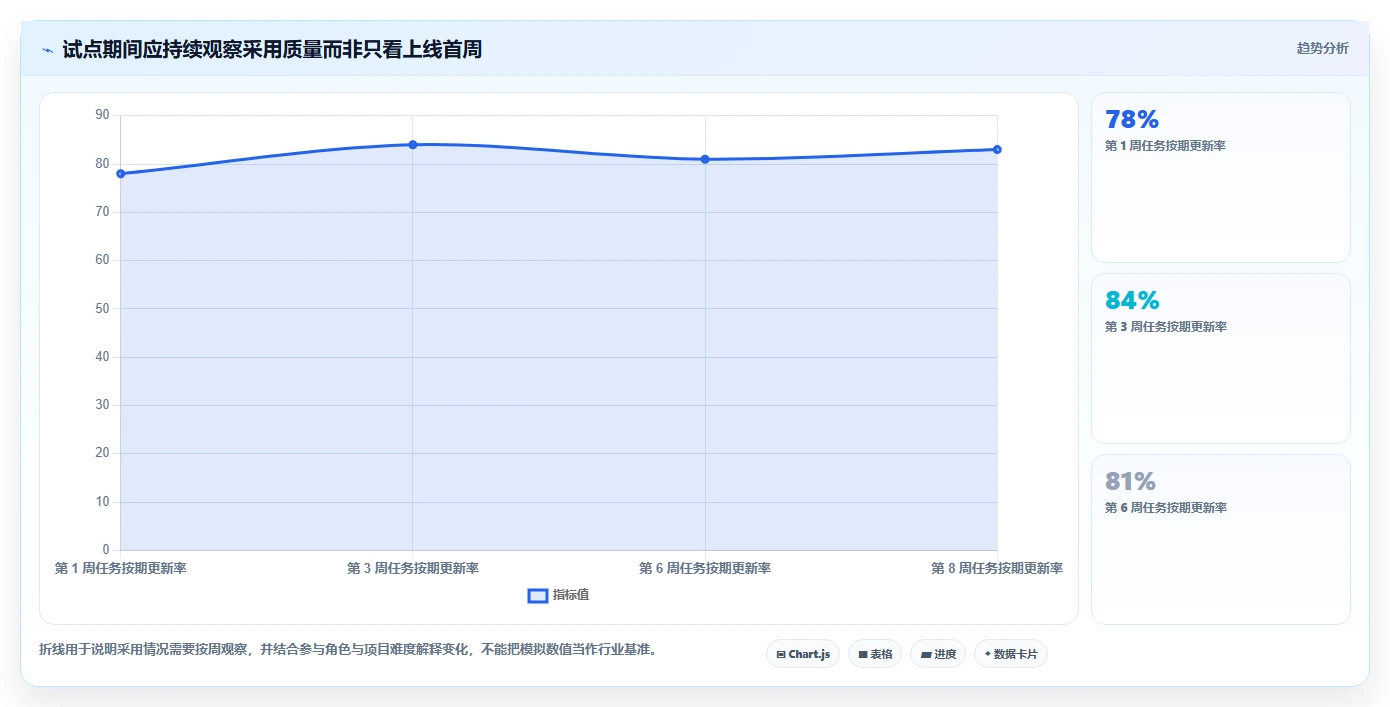Screen dimensions: 1390x707
Task: Click the 50 value on the y-axis
Action: (x=102, y=308)
